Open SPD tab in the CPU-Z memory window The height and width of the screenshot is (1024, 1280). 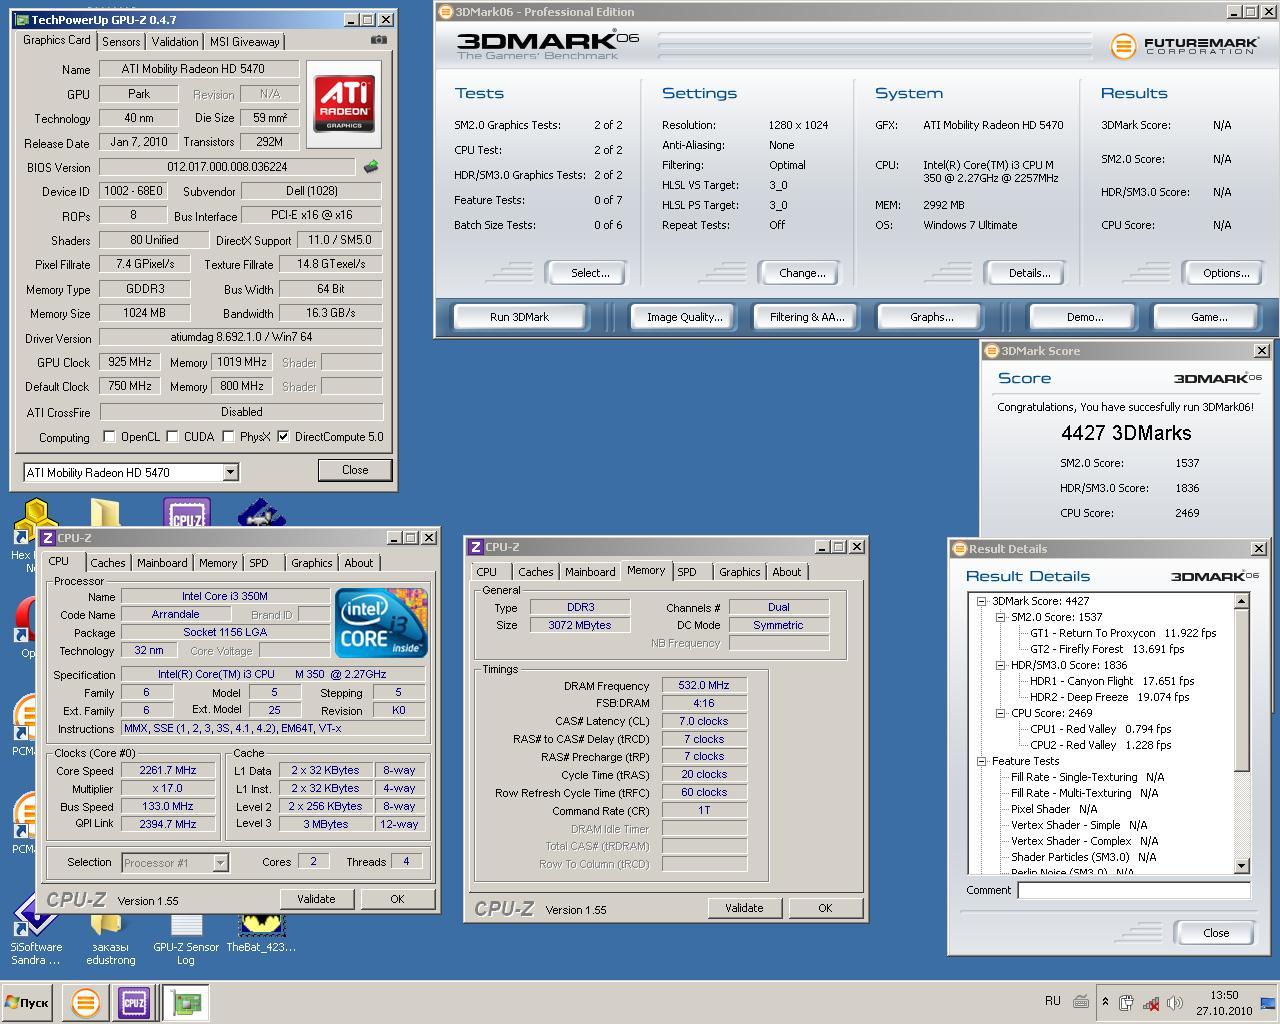[x=687, y=572]
